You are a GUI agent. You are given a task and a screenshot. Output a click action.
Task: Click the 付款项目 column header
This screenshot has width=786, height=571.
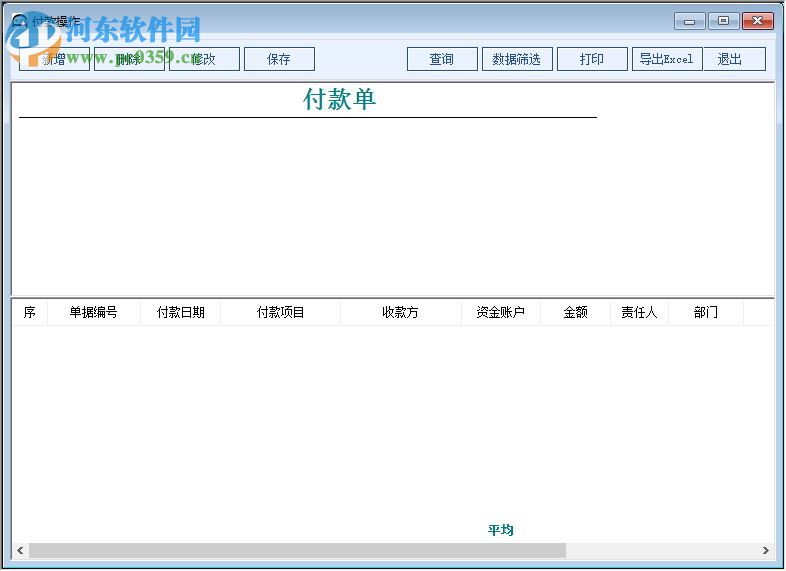tap(281, 312)
